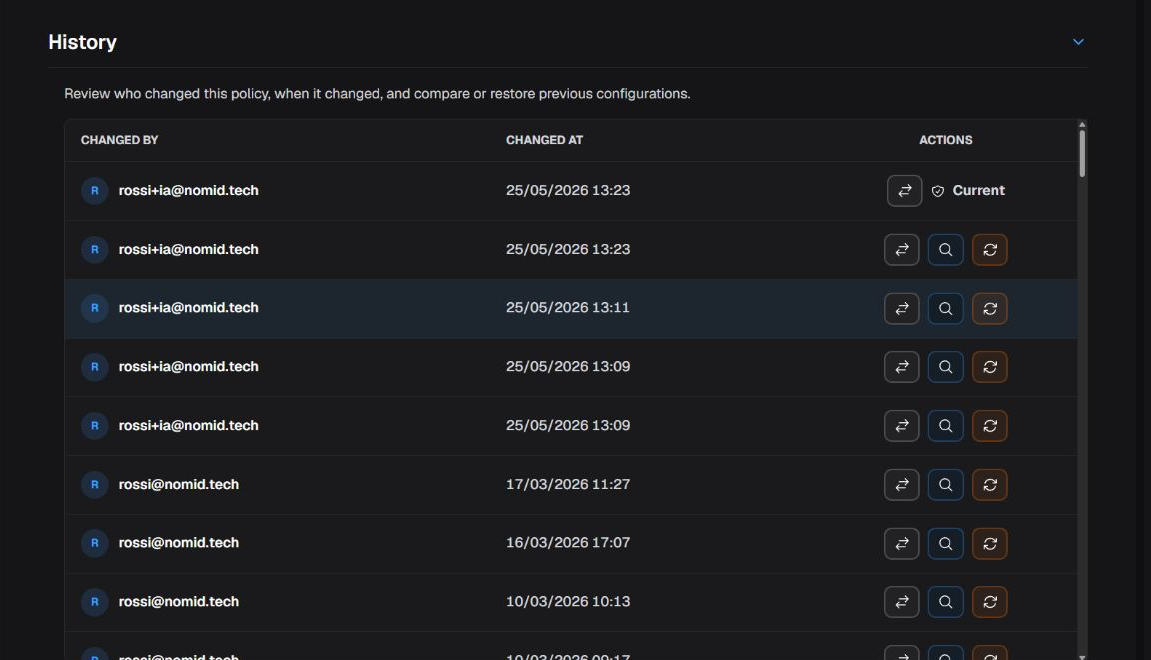Click the History section heading
The height and width of the screenshot is (660, 1151).
pos(82,42)
